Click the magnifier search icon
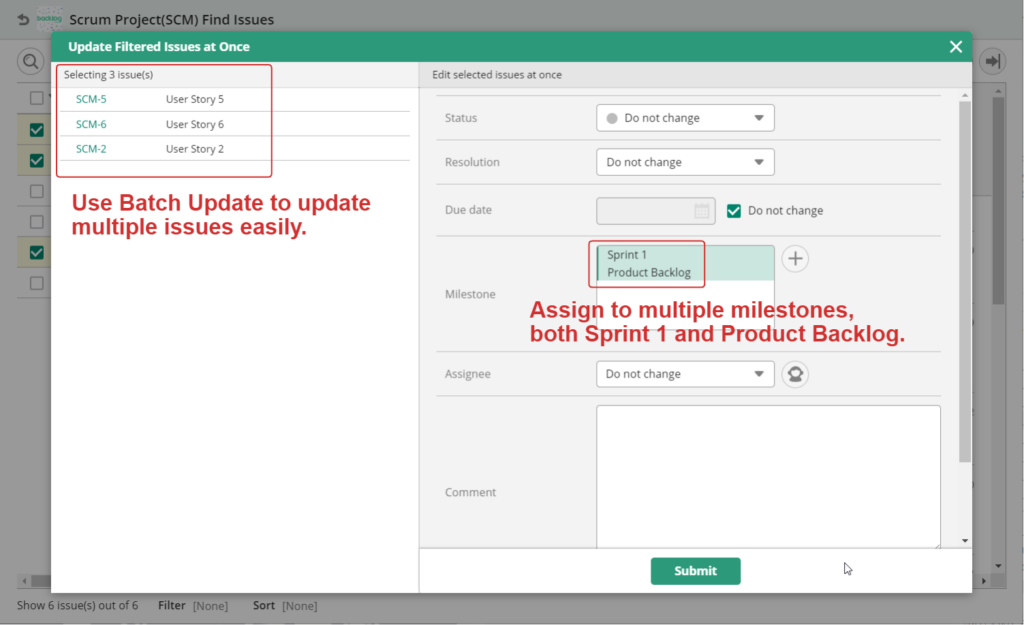The image size is (1024, 625). pyautogui.click(x=29, y=62)
